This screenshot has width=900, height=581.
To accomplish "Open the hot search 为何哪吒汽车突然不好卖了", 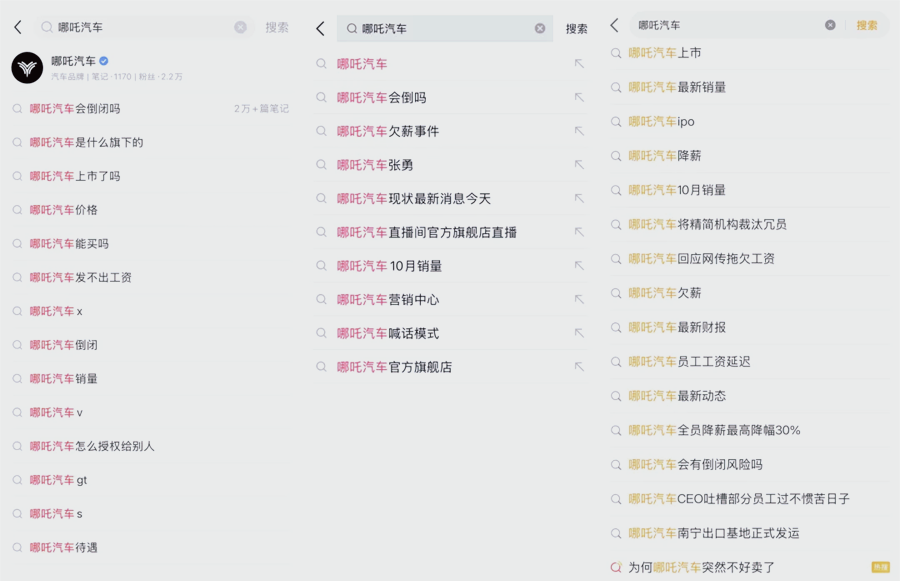I will coord(701,568).
